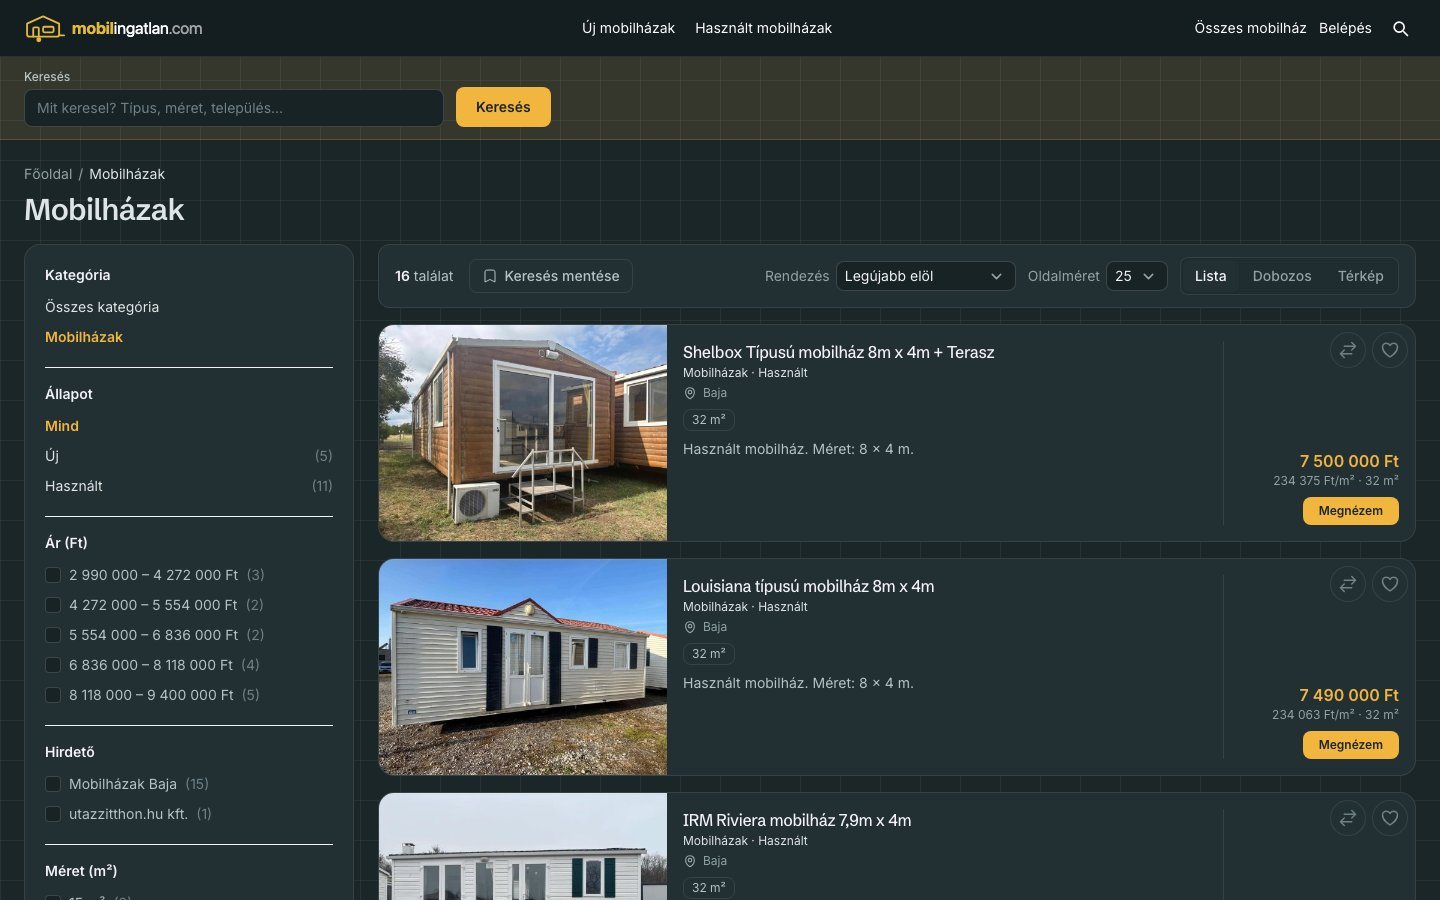
Task: Switch to the Térkép view tab
Action: 1360,276
